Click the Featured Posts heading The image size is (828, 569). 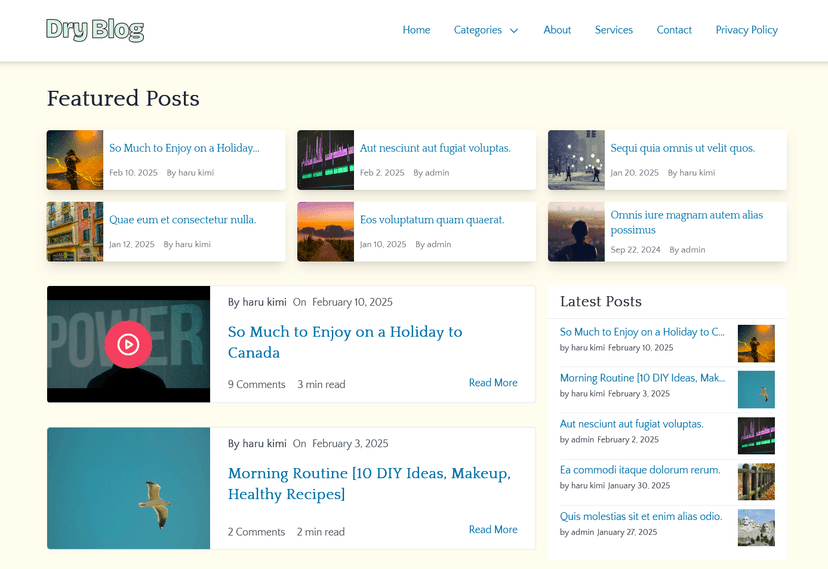pyautogui.click(x=123, y=98)
